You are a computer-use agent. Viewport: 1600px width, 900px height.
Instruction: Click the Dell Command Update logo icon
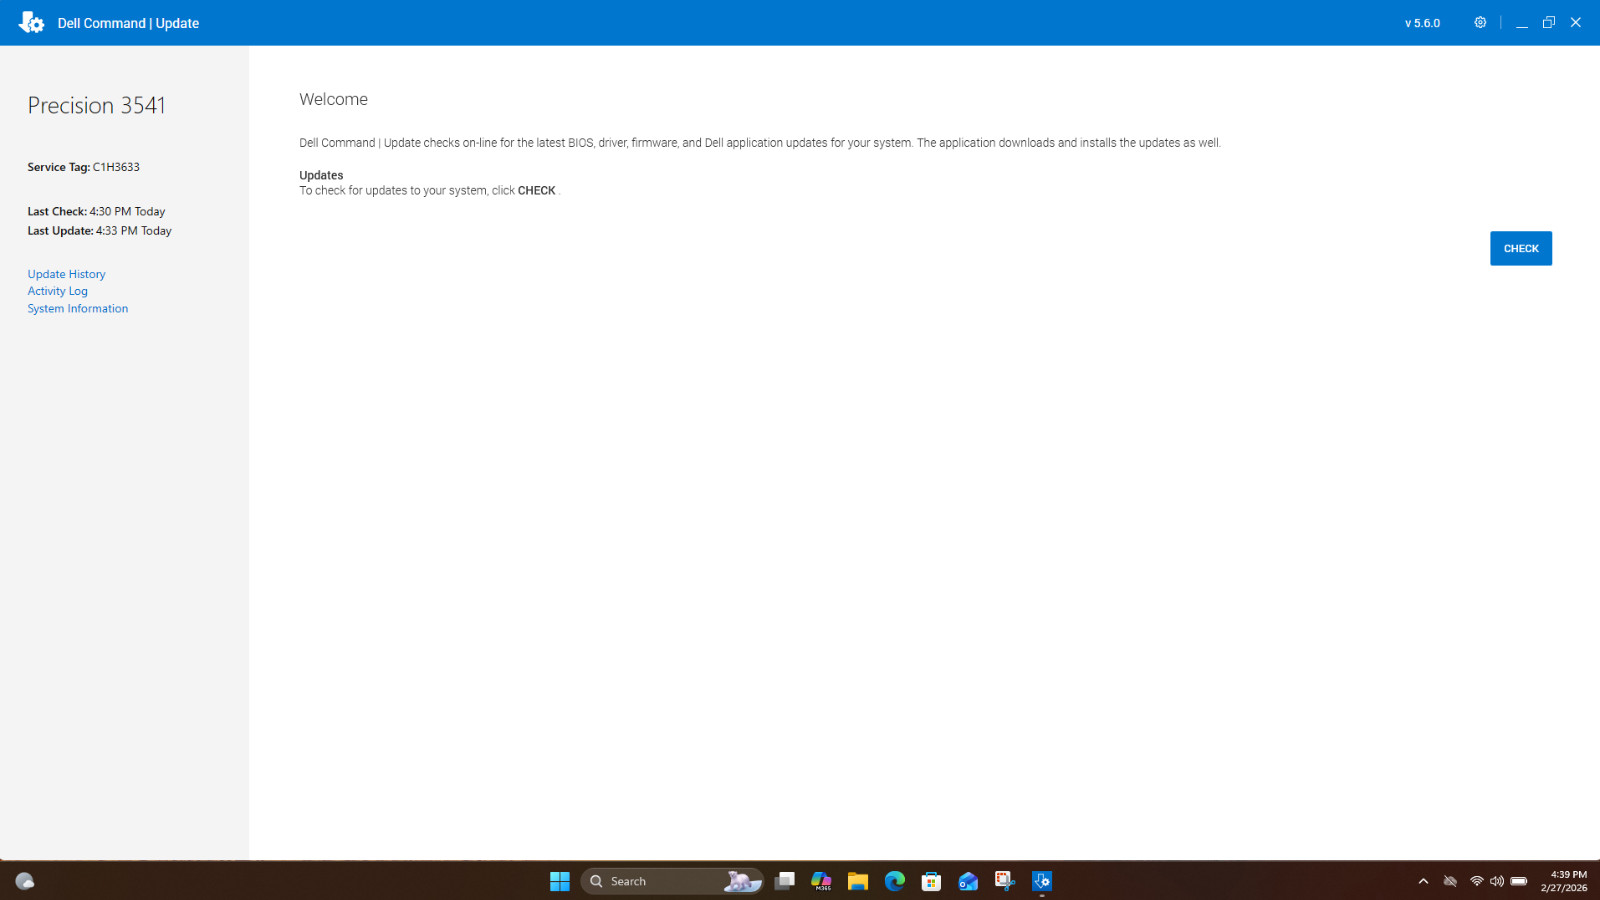coord(31,22)
